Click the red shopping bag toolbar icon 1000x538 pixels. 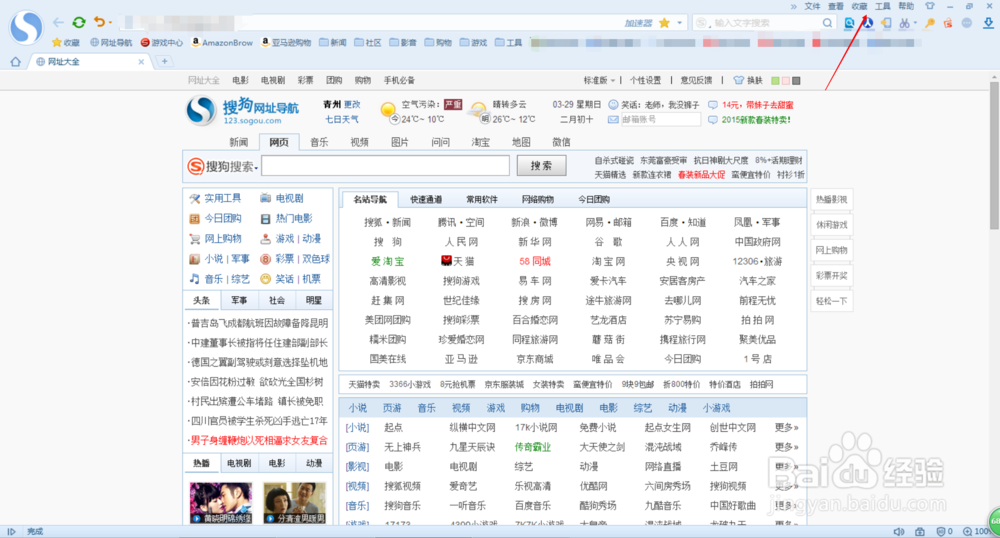[x=948, y=23]
